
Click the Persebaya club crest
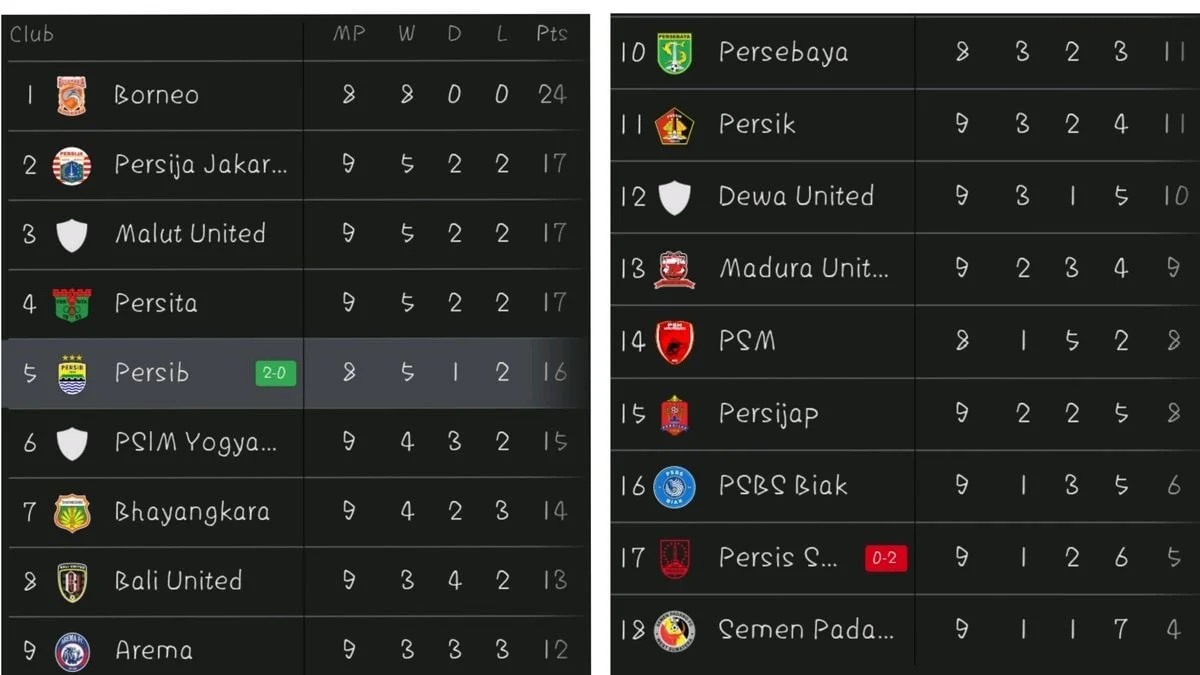point(674,53)
